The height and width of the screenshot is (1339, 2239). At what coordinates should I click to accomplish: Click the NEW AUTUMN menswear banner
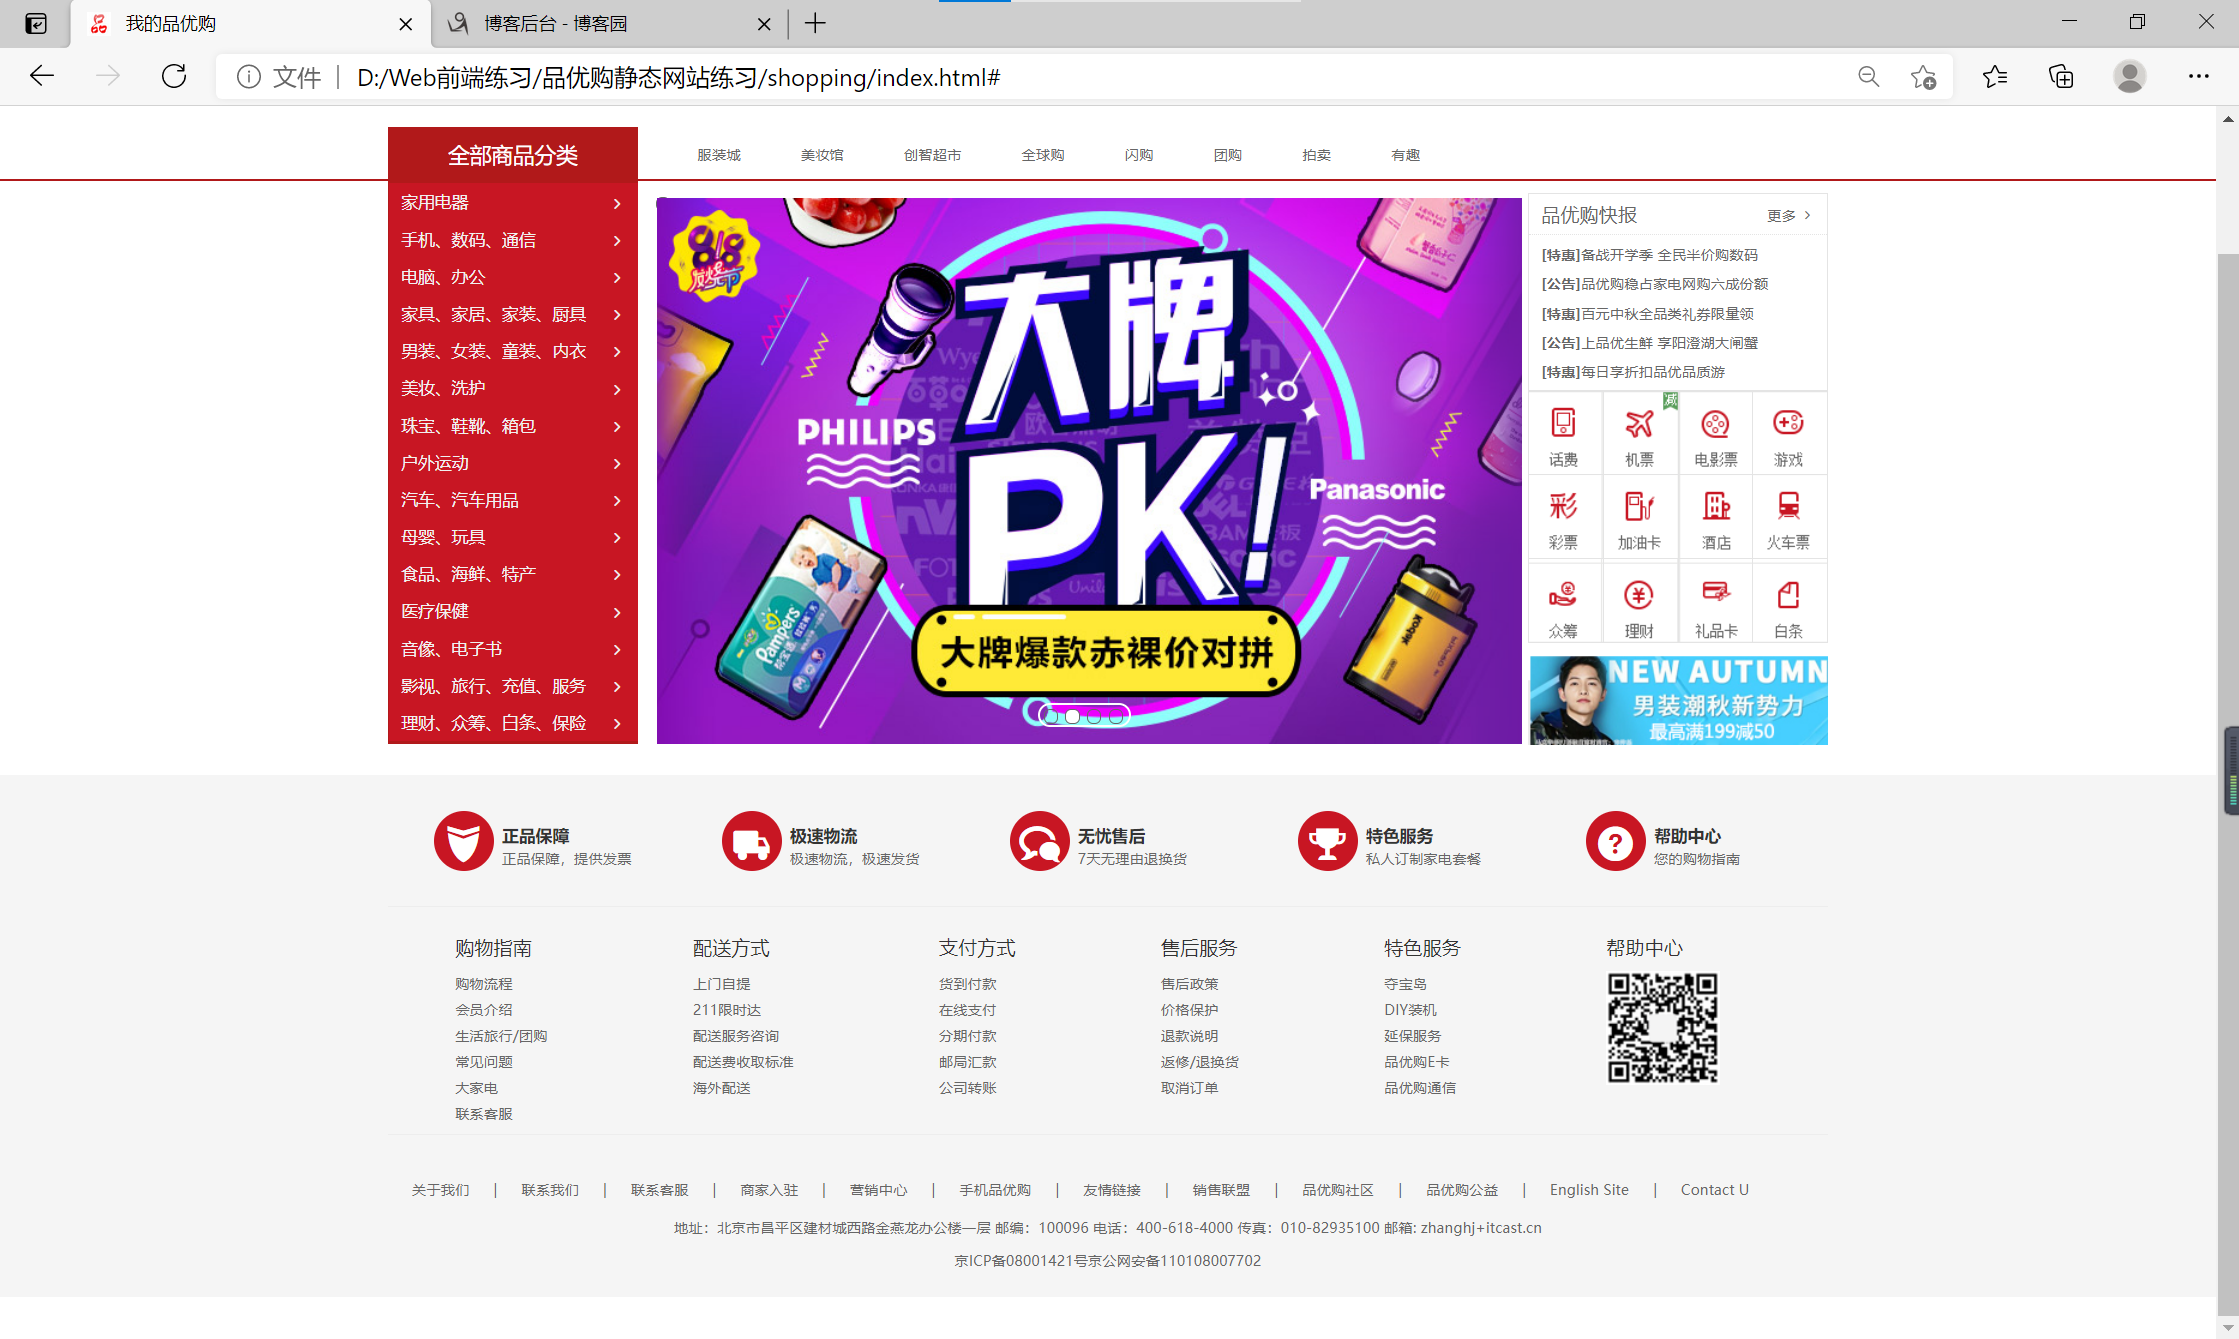[x=1678, y=700]
